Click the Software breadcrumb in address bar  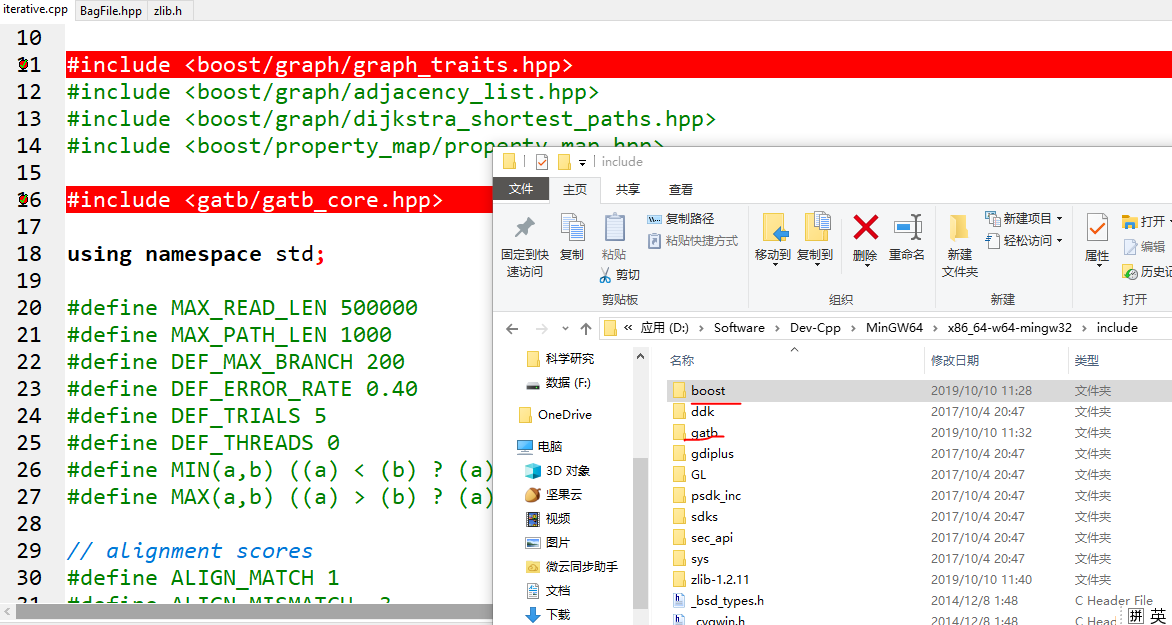click(738, 327)
